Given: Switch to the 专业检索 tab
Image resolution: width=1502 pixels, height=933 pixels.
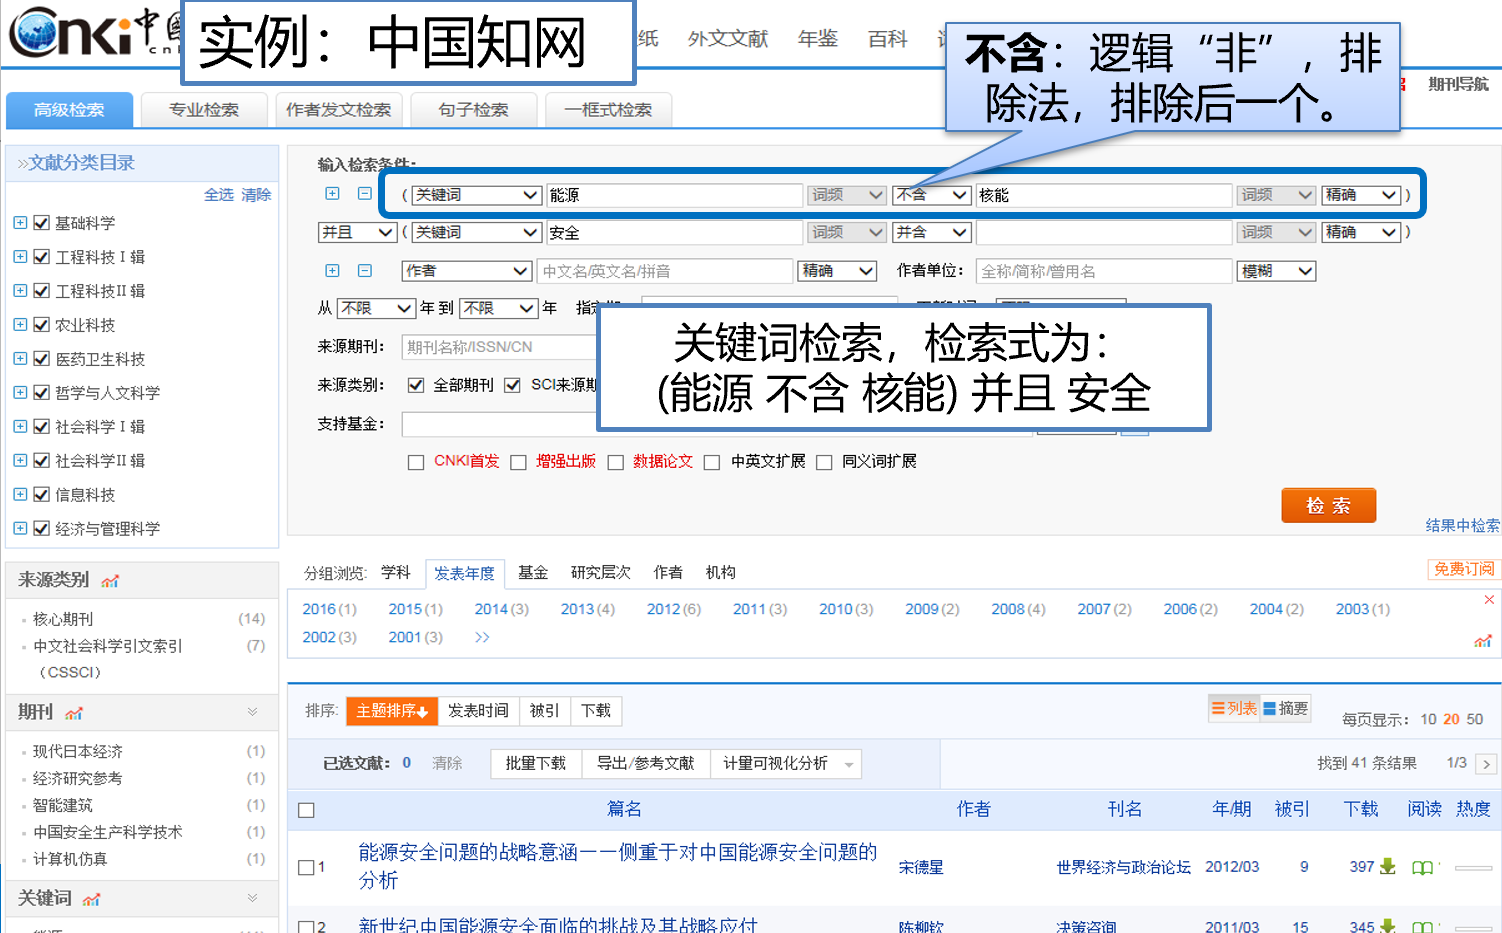Looking at the screenshot, I should click(204, 110).
